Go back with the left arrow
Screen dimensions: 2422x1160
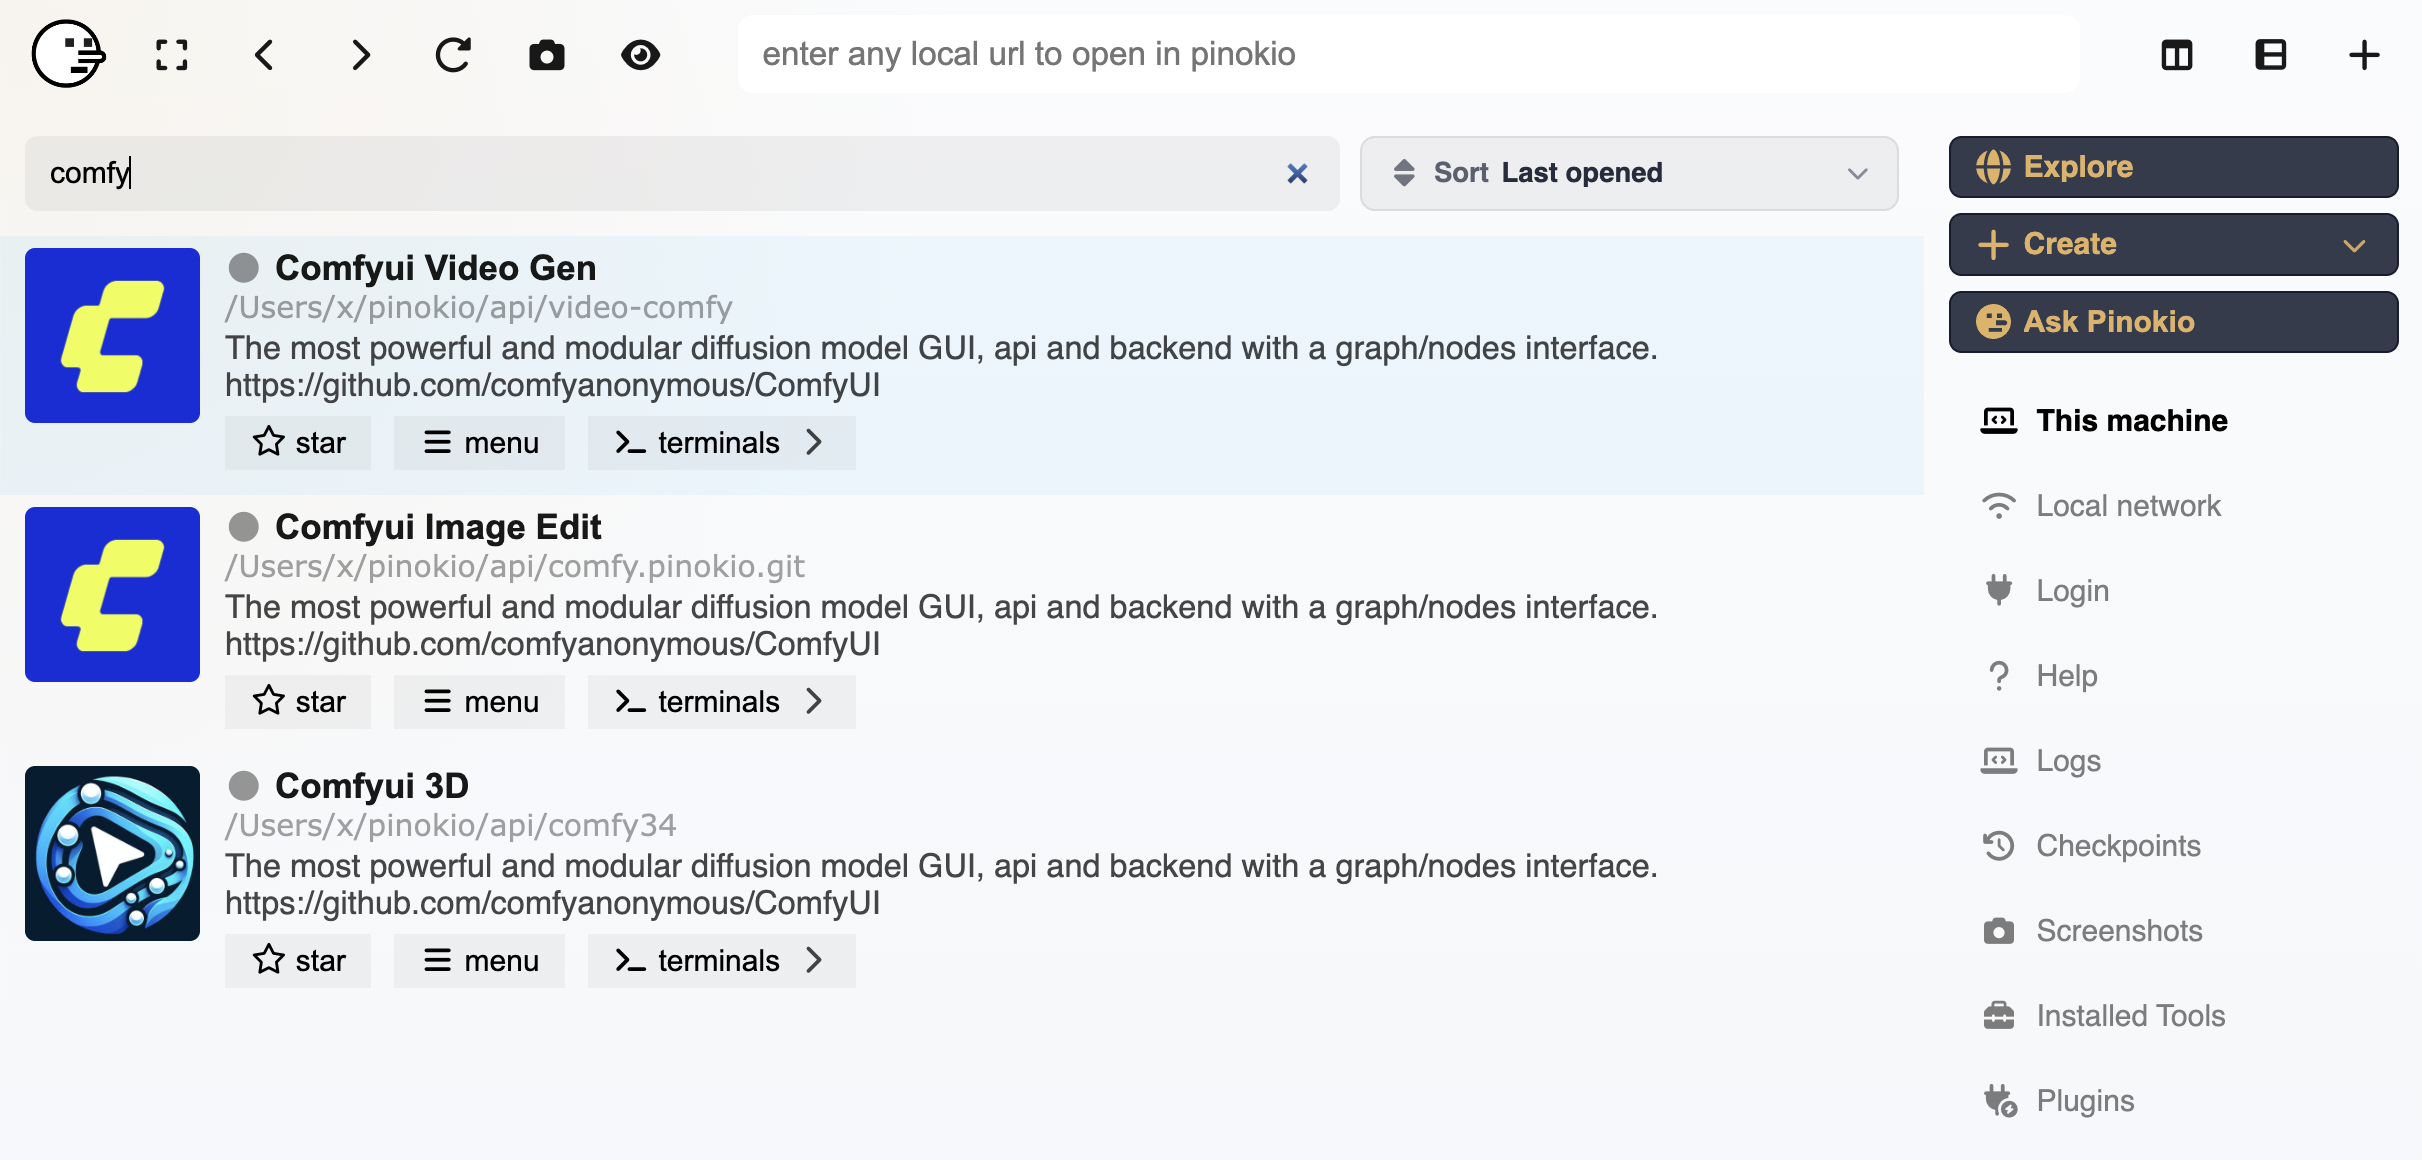265,55
